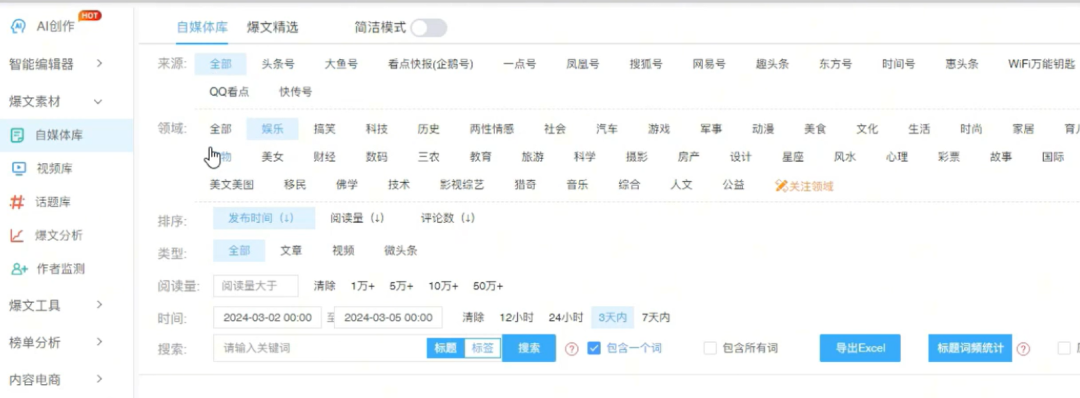Toggle the 简洁模式 switch

(428, 28)
